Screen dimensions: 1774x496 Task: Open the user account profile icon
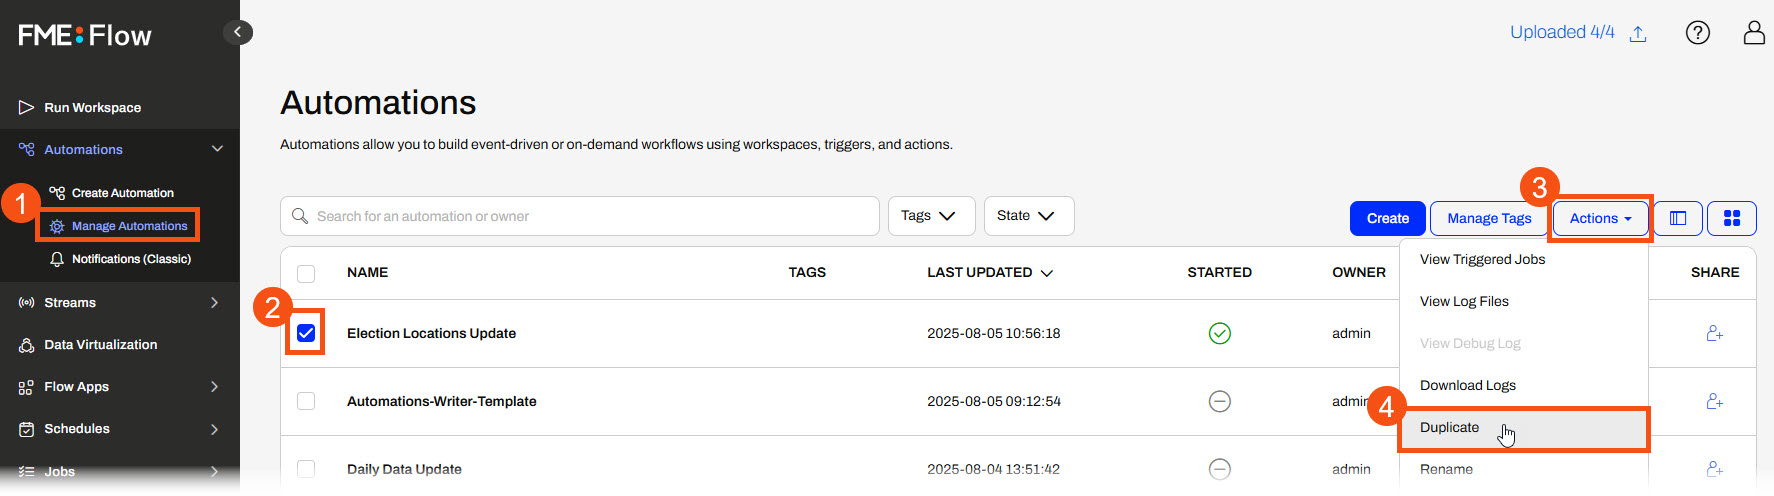coord(1754,33)
